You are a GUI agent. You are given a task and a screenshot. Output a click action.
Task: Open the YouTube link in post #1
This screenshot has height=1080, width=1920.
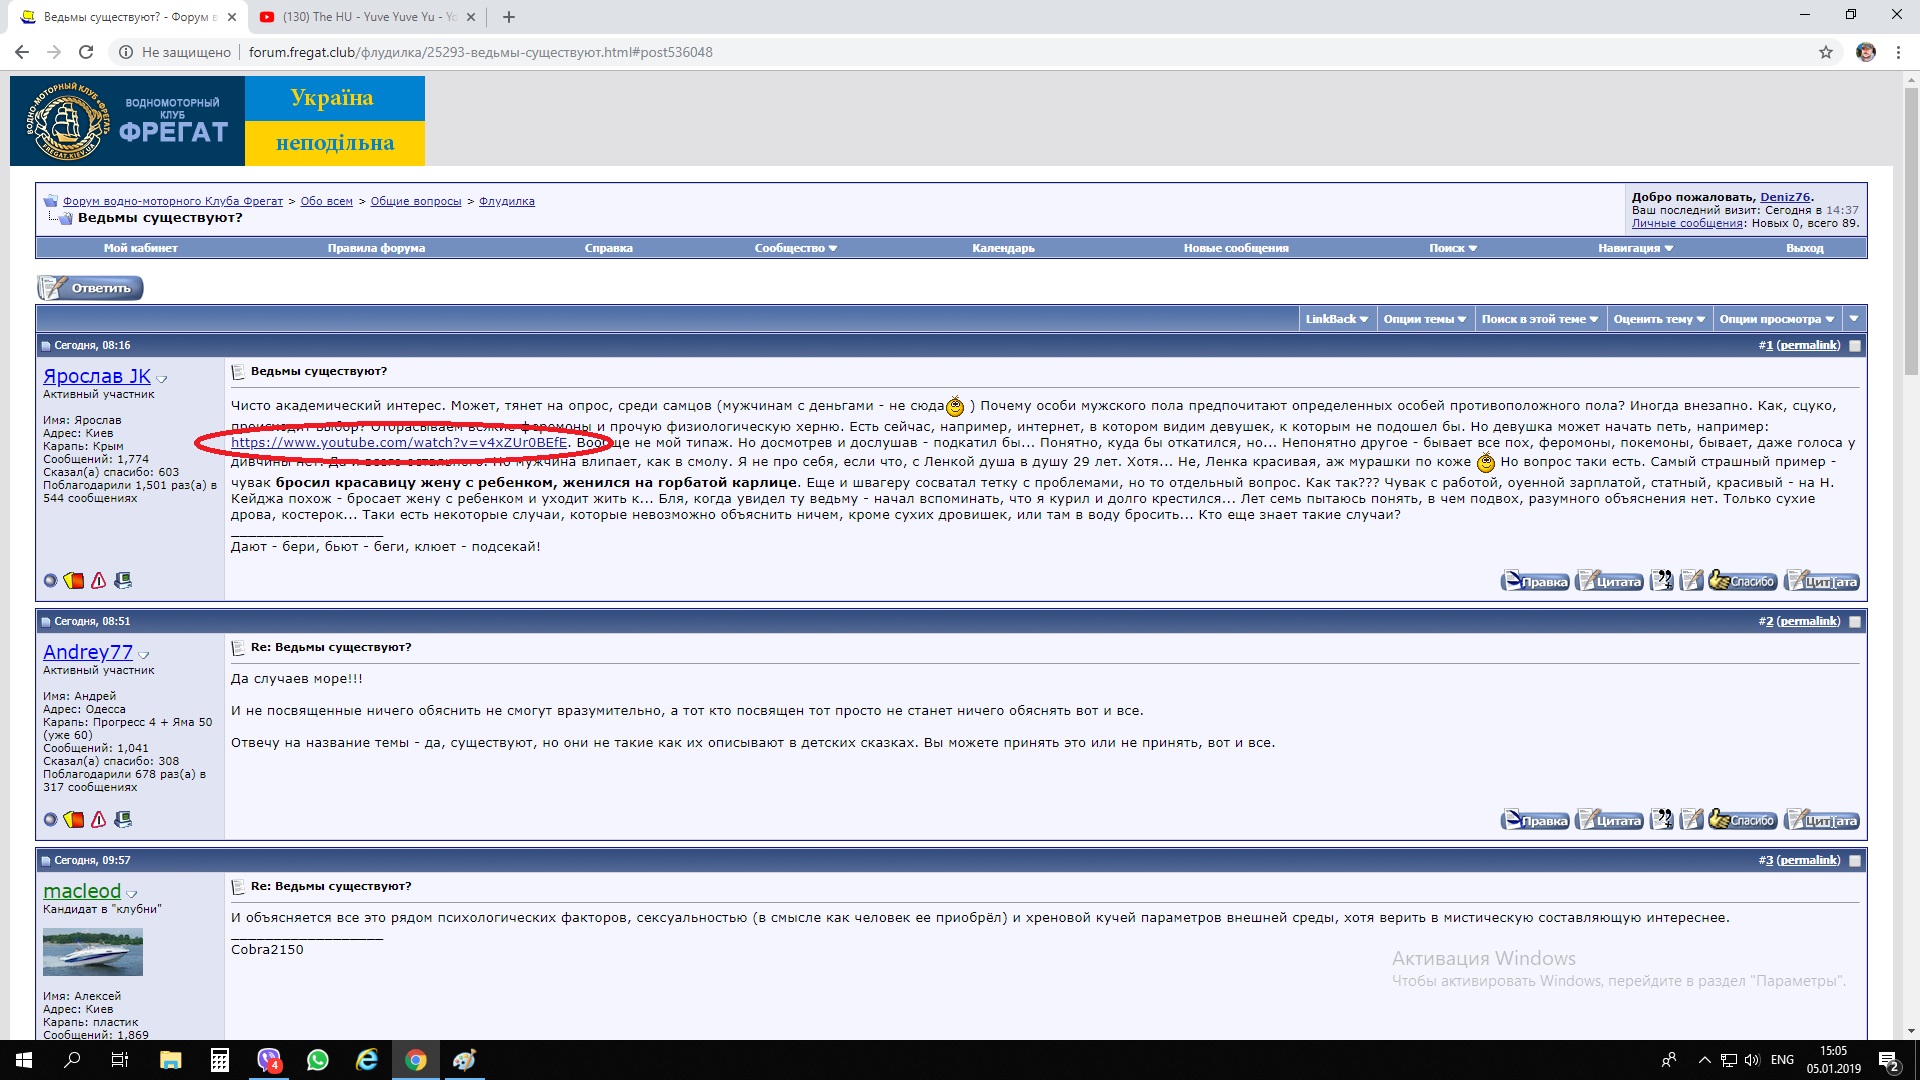[399, 442]
